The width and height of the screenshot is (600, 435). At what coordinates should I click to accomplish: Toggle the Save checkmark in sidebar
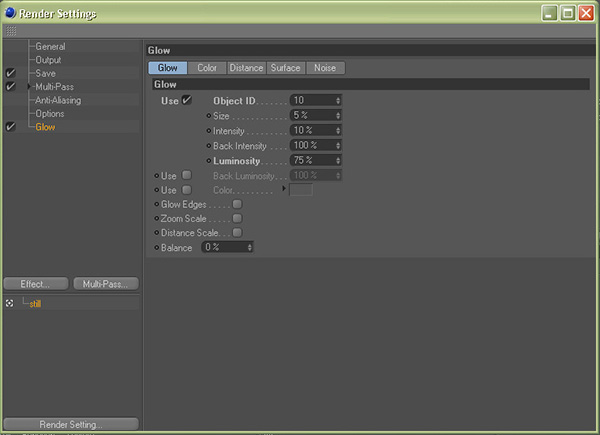tap(10, 74)
